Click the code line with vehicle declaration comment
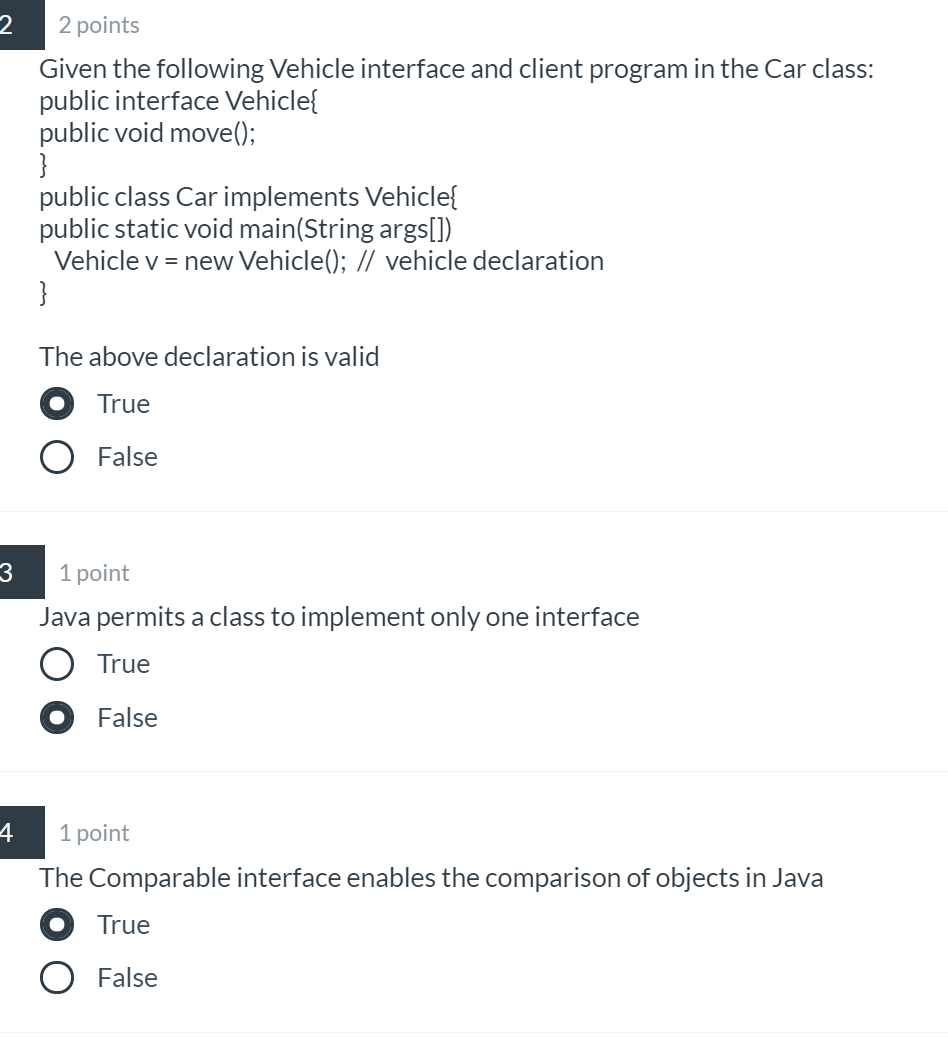The image size is (948, 1037). click(x=330, y=260)
